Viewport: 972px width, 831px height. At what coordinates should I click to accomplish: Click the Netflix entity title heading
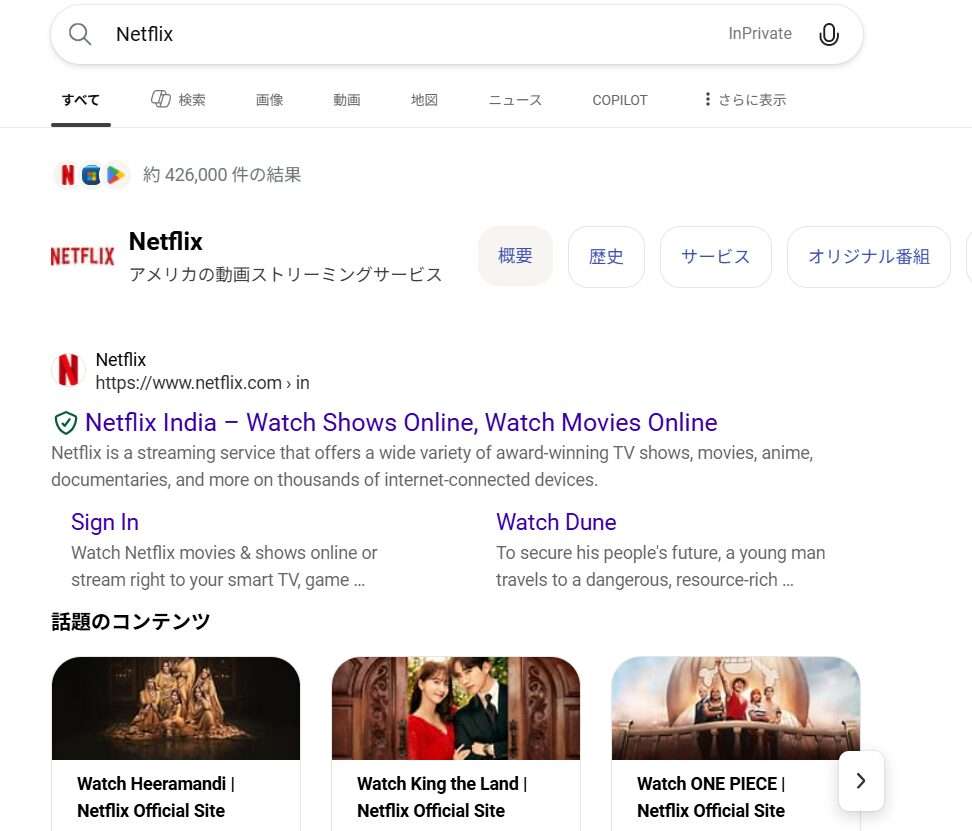tap(166, 242)
